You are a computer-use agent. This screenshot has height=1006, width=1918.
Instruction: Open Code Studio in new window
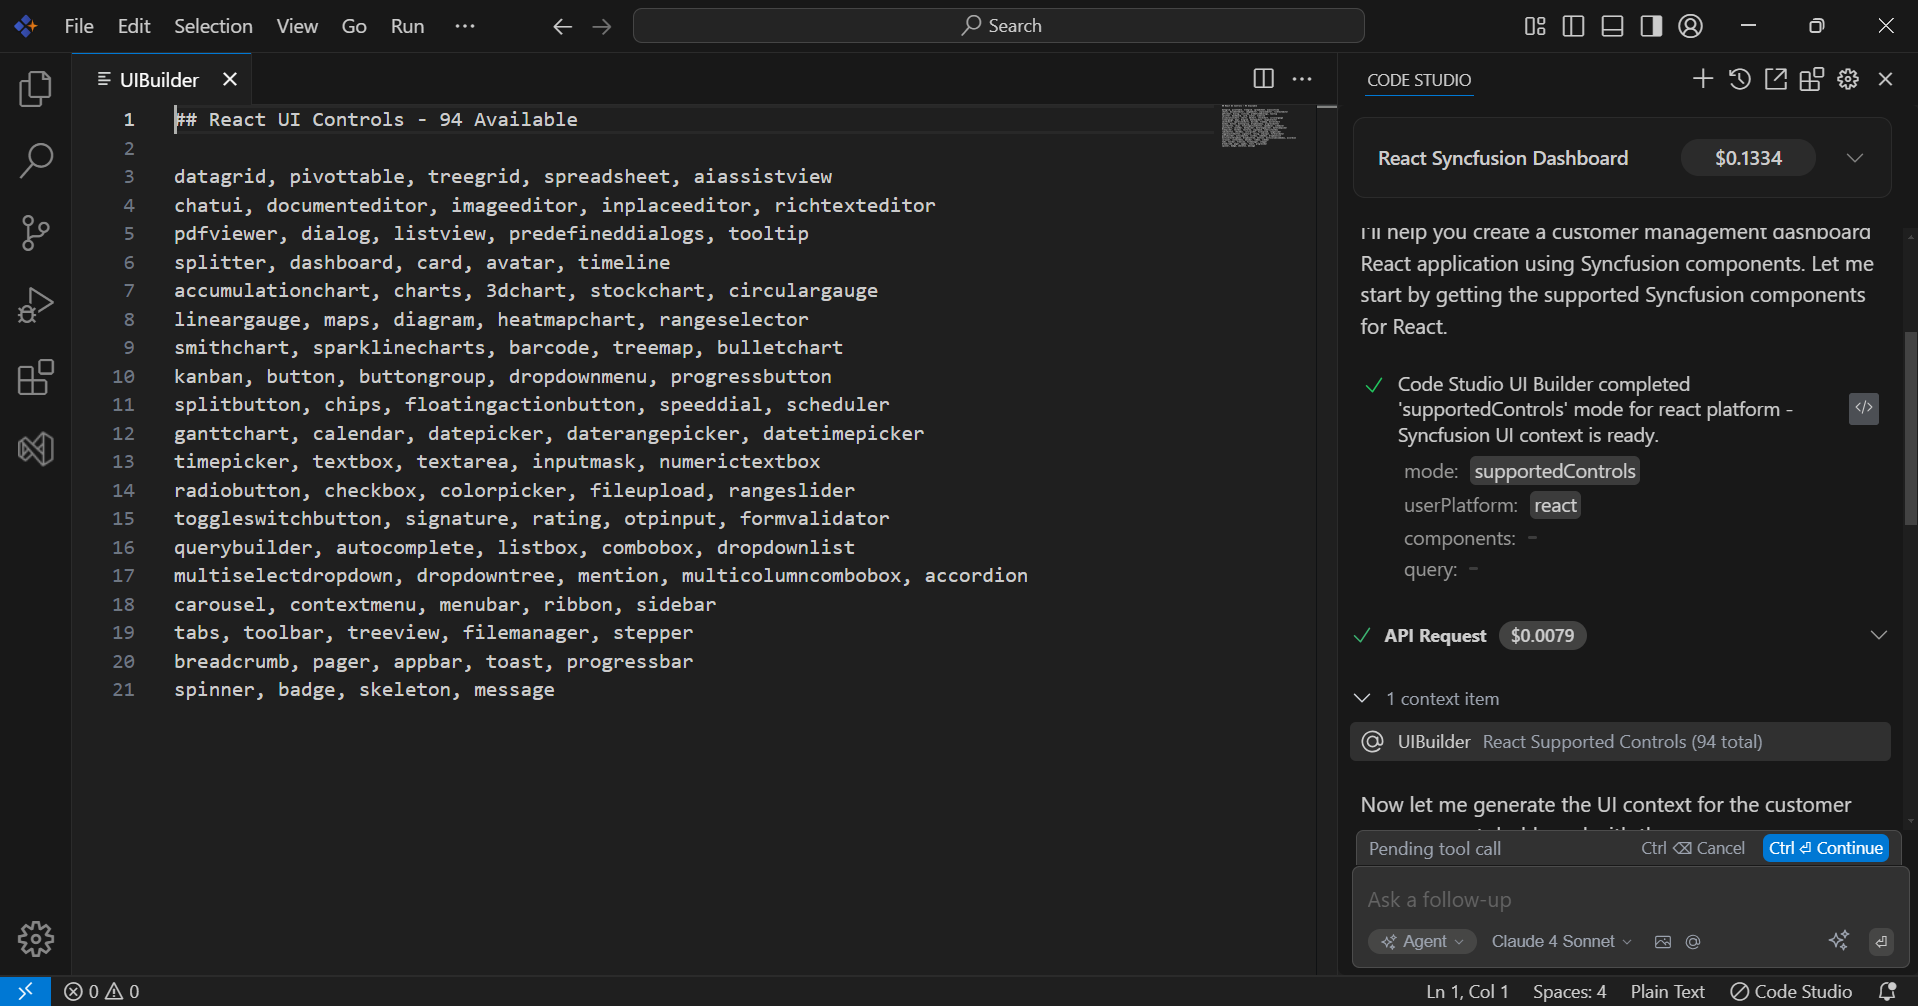pos(1776,79)
